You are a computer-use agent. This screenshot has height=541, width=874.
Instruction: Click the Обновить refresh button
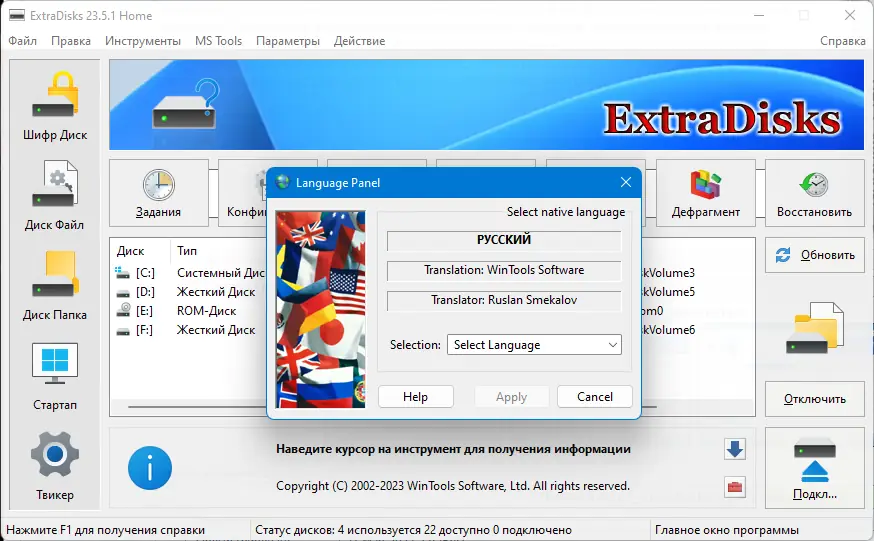point(814,255)
